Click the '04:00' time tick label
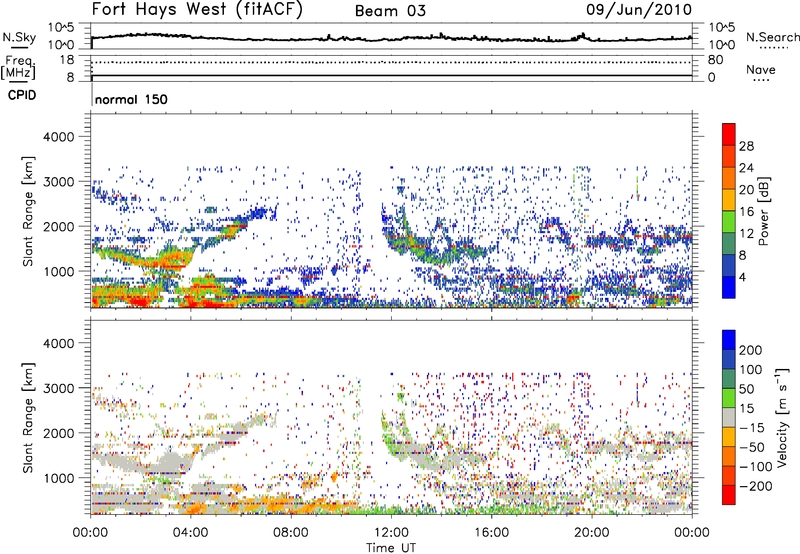The height and width of the screenshot is (554, 800). point(191,533)
